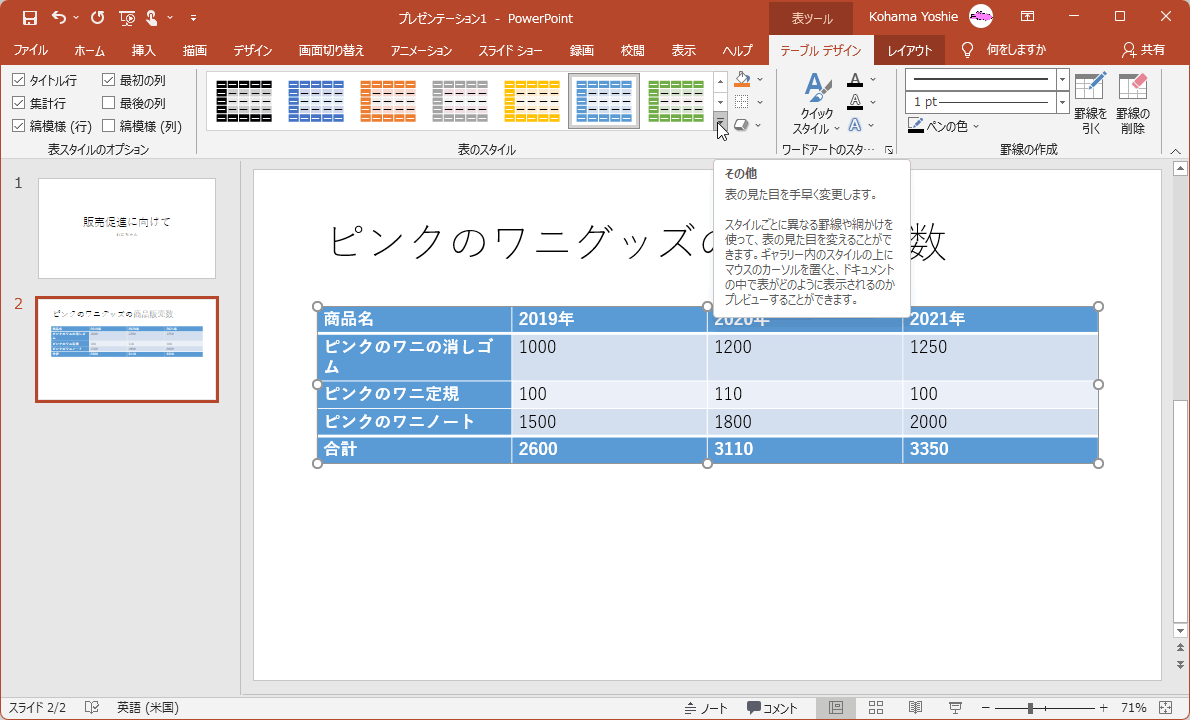Click the Pen Color (ペンの色) icon

click(x=916, y=126)
